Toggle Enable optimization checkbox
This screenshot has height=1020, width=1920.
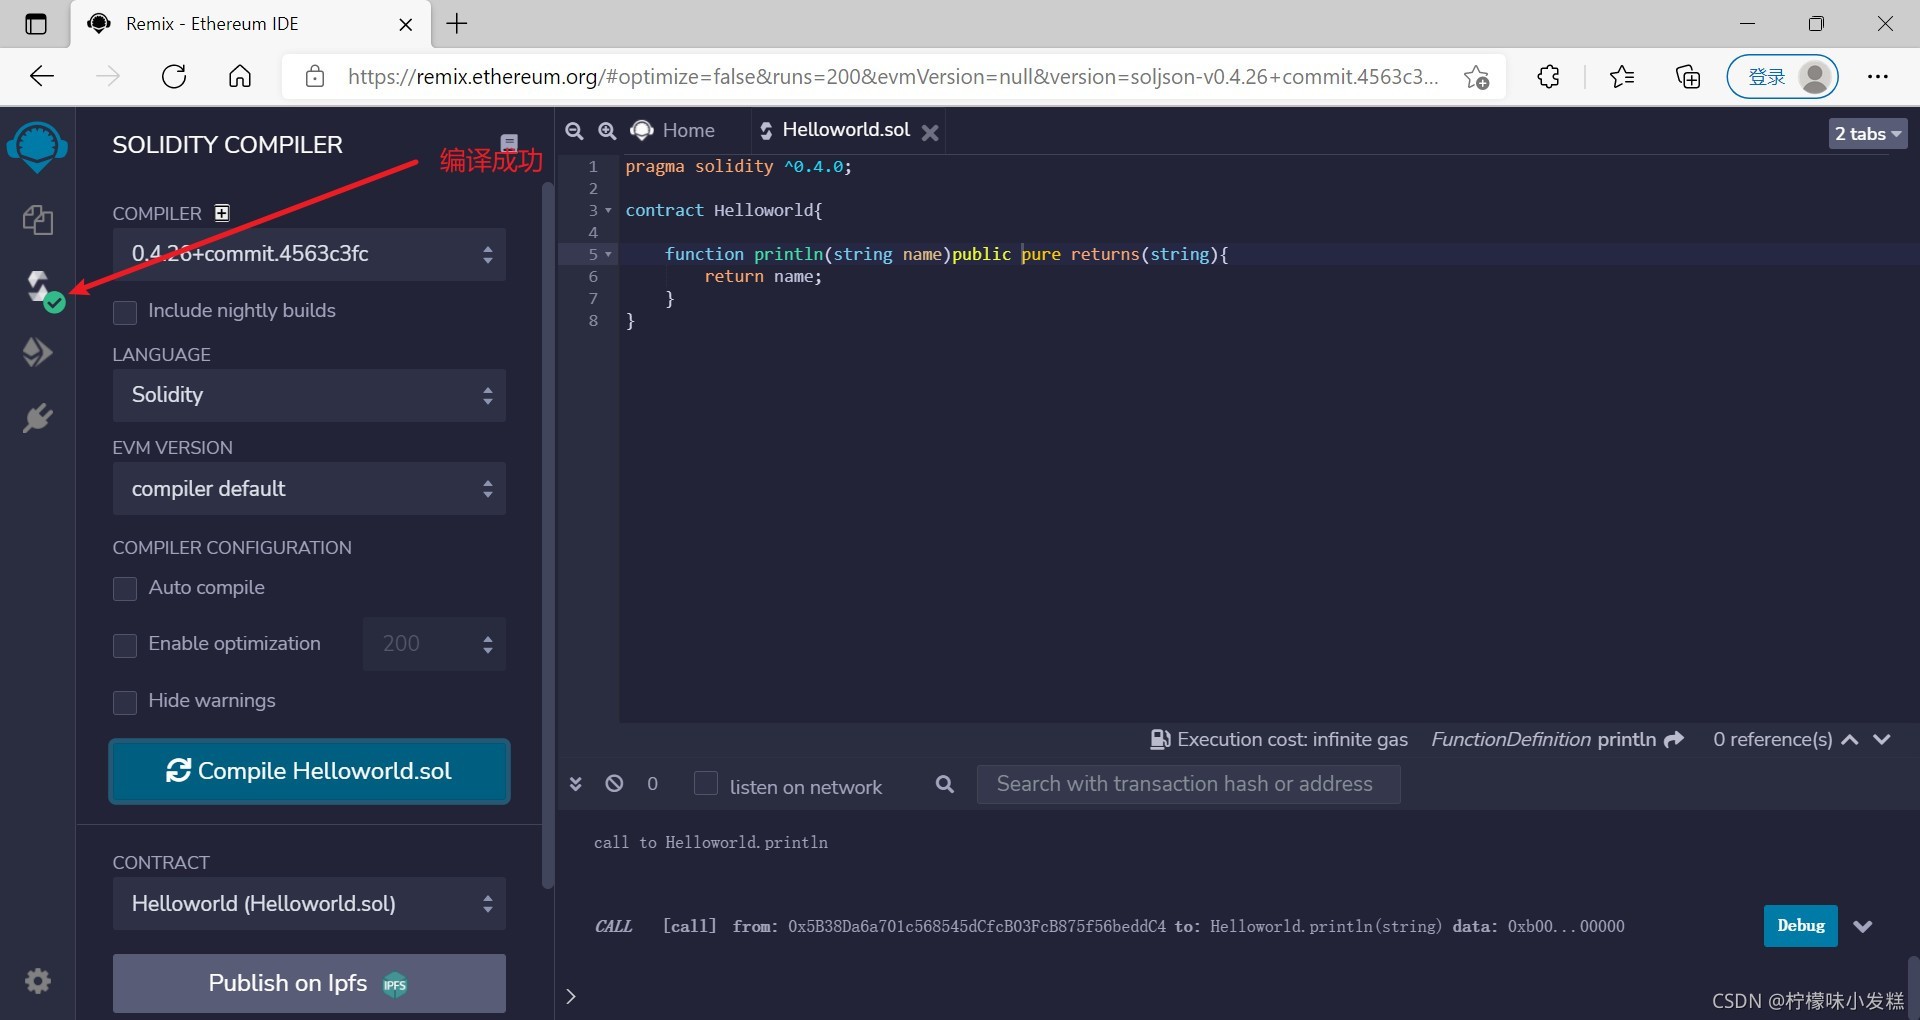coord(125,645)
